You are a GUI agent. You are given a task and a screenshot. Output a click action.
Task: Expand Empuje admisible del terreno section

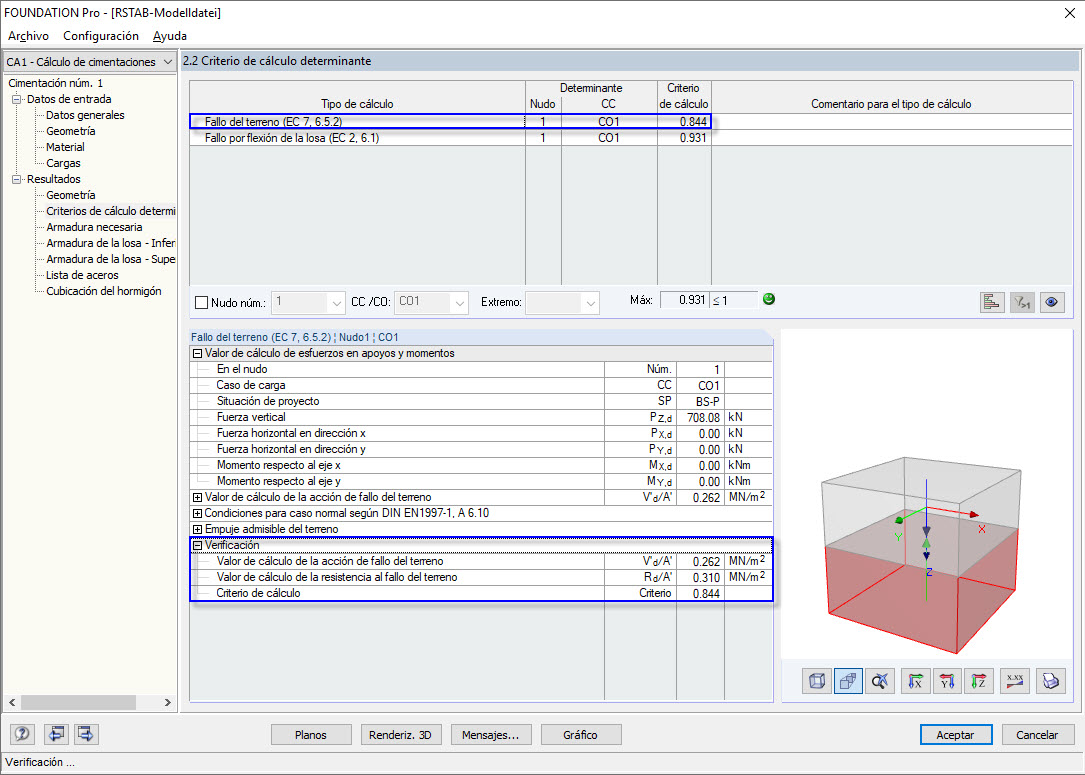point(197,529)
